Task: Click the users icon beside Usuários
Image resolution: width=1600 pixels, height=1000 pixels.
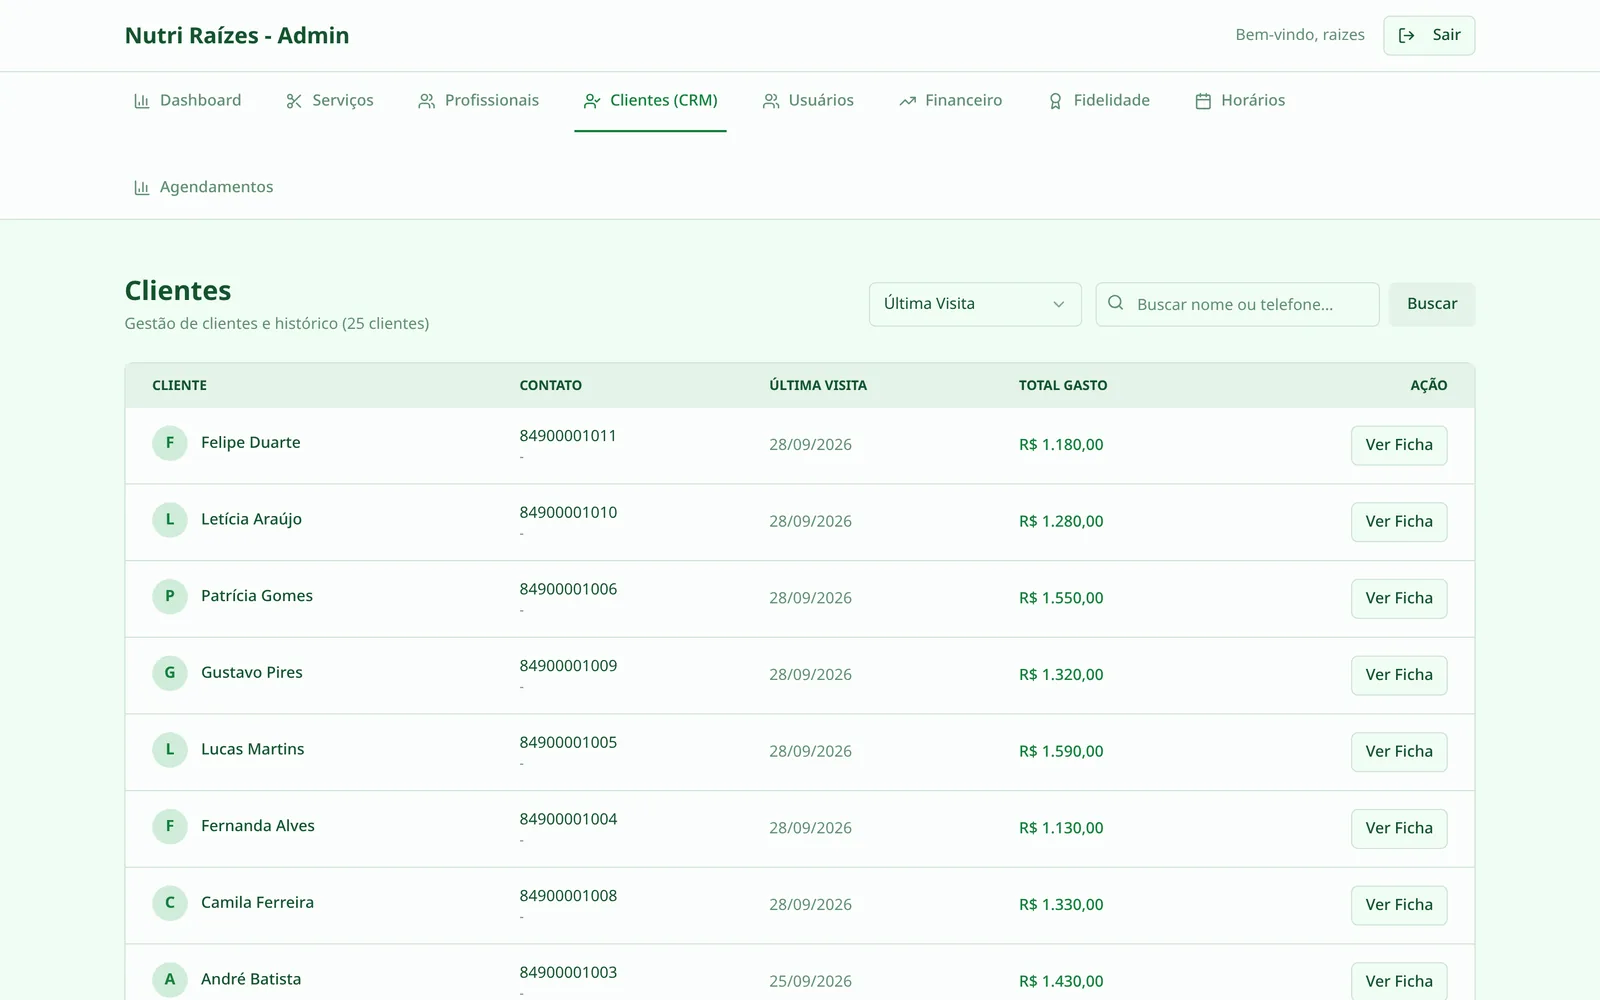Action: [x=770, y=101]
